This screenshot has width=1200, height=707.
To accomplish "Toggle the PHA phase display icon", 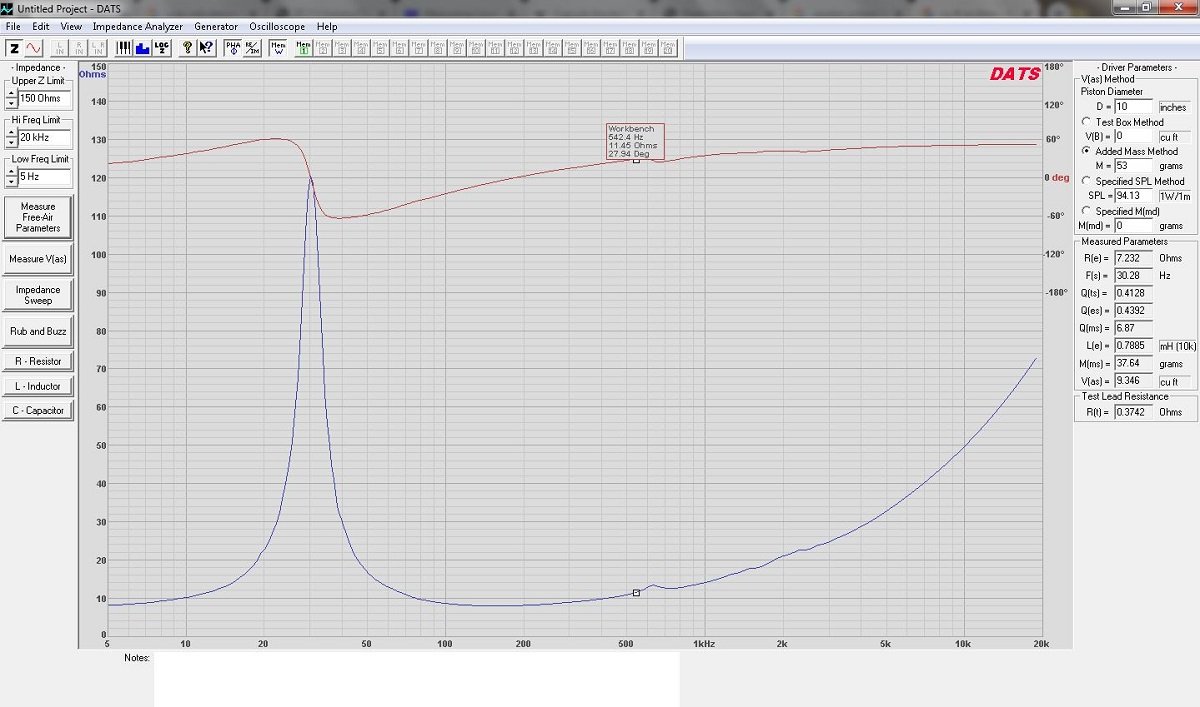I will [x=232, y=47].
